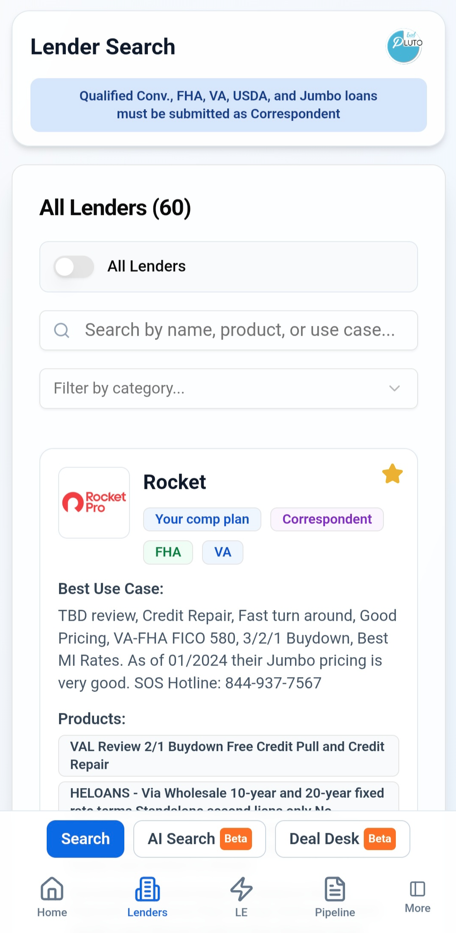Click the Your comp plan tag
The width and height of the screenshot is (456, 933).
pyautogui.click(x=202, y=519)
